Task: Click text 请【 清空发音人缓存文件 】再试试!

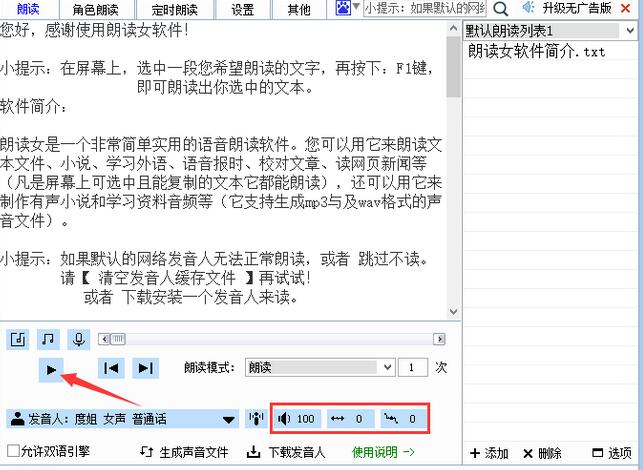Action: [186, 278]
